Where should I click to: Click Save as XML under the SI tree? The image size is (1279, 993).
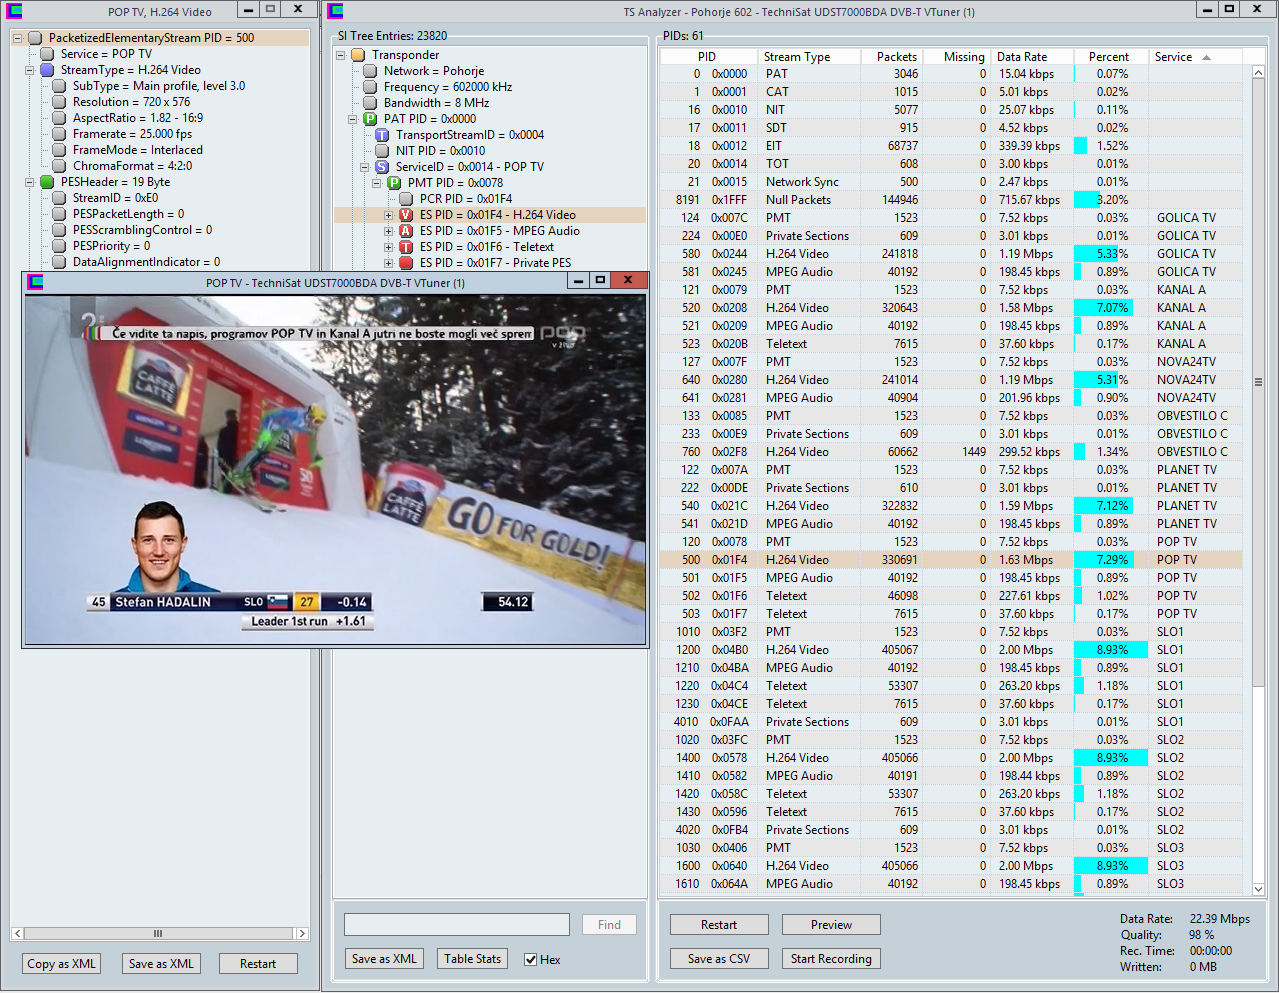click(384, 959)
